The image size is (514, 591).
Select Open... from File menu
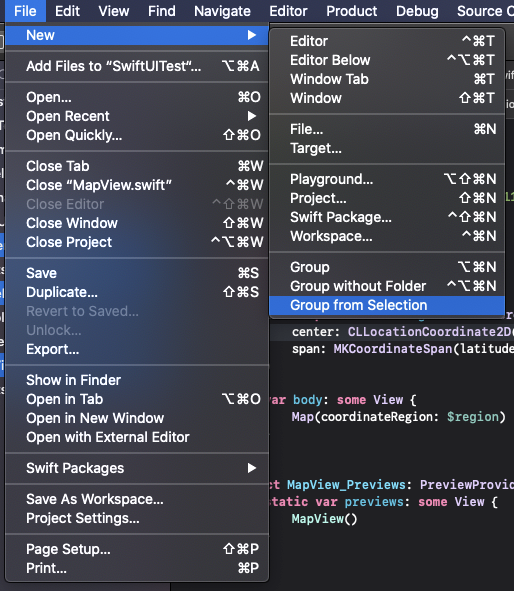click(x=137, y=97)
